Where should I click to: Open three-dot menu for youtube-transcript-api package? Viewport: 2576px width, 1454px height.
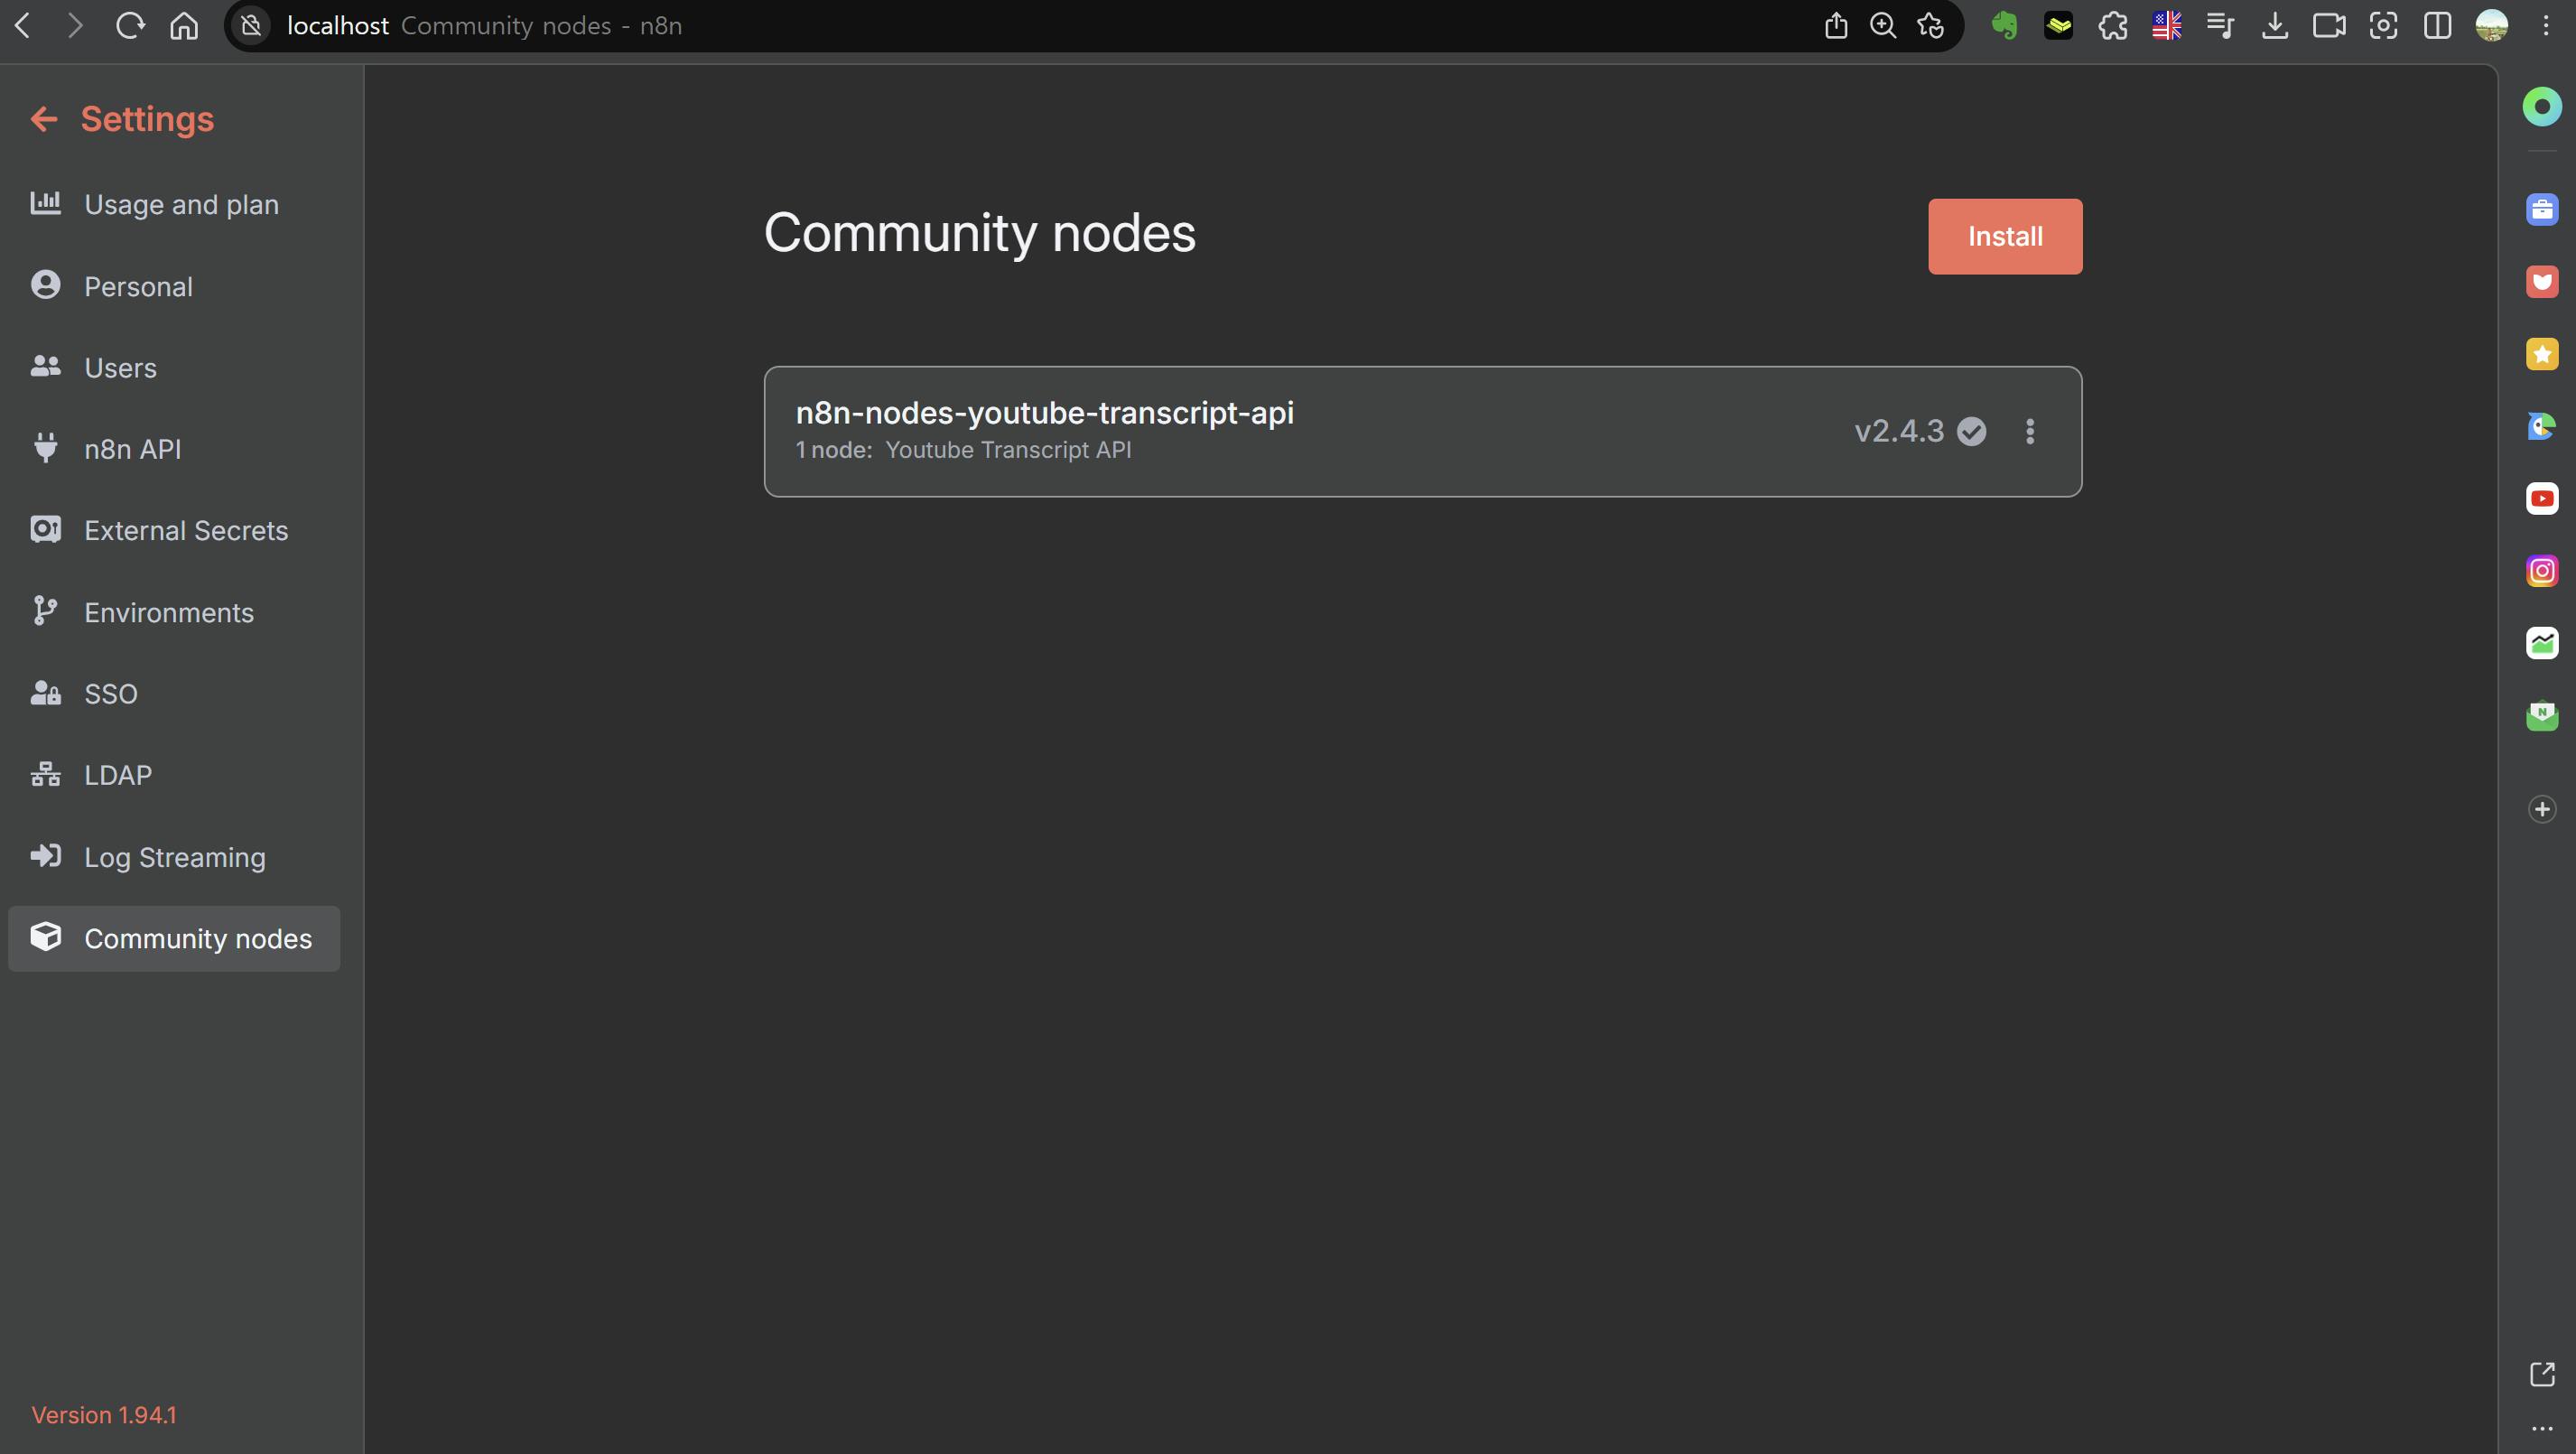pos(2029,431)
